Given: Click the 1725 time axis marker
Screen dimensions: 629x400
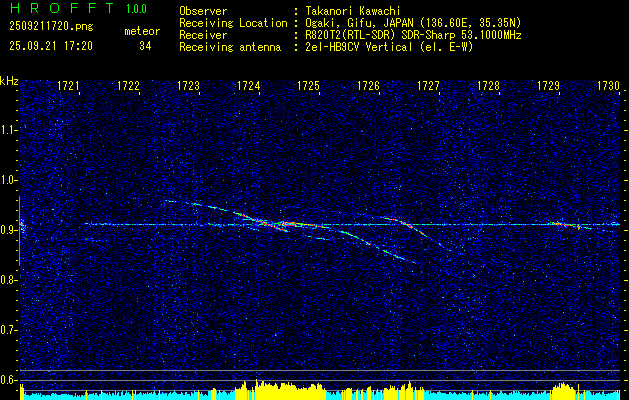Looking at the screenshot, I should [308, 86].
